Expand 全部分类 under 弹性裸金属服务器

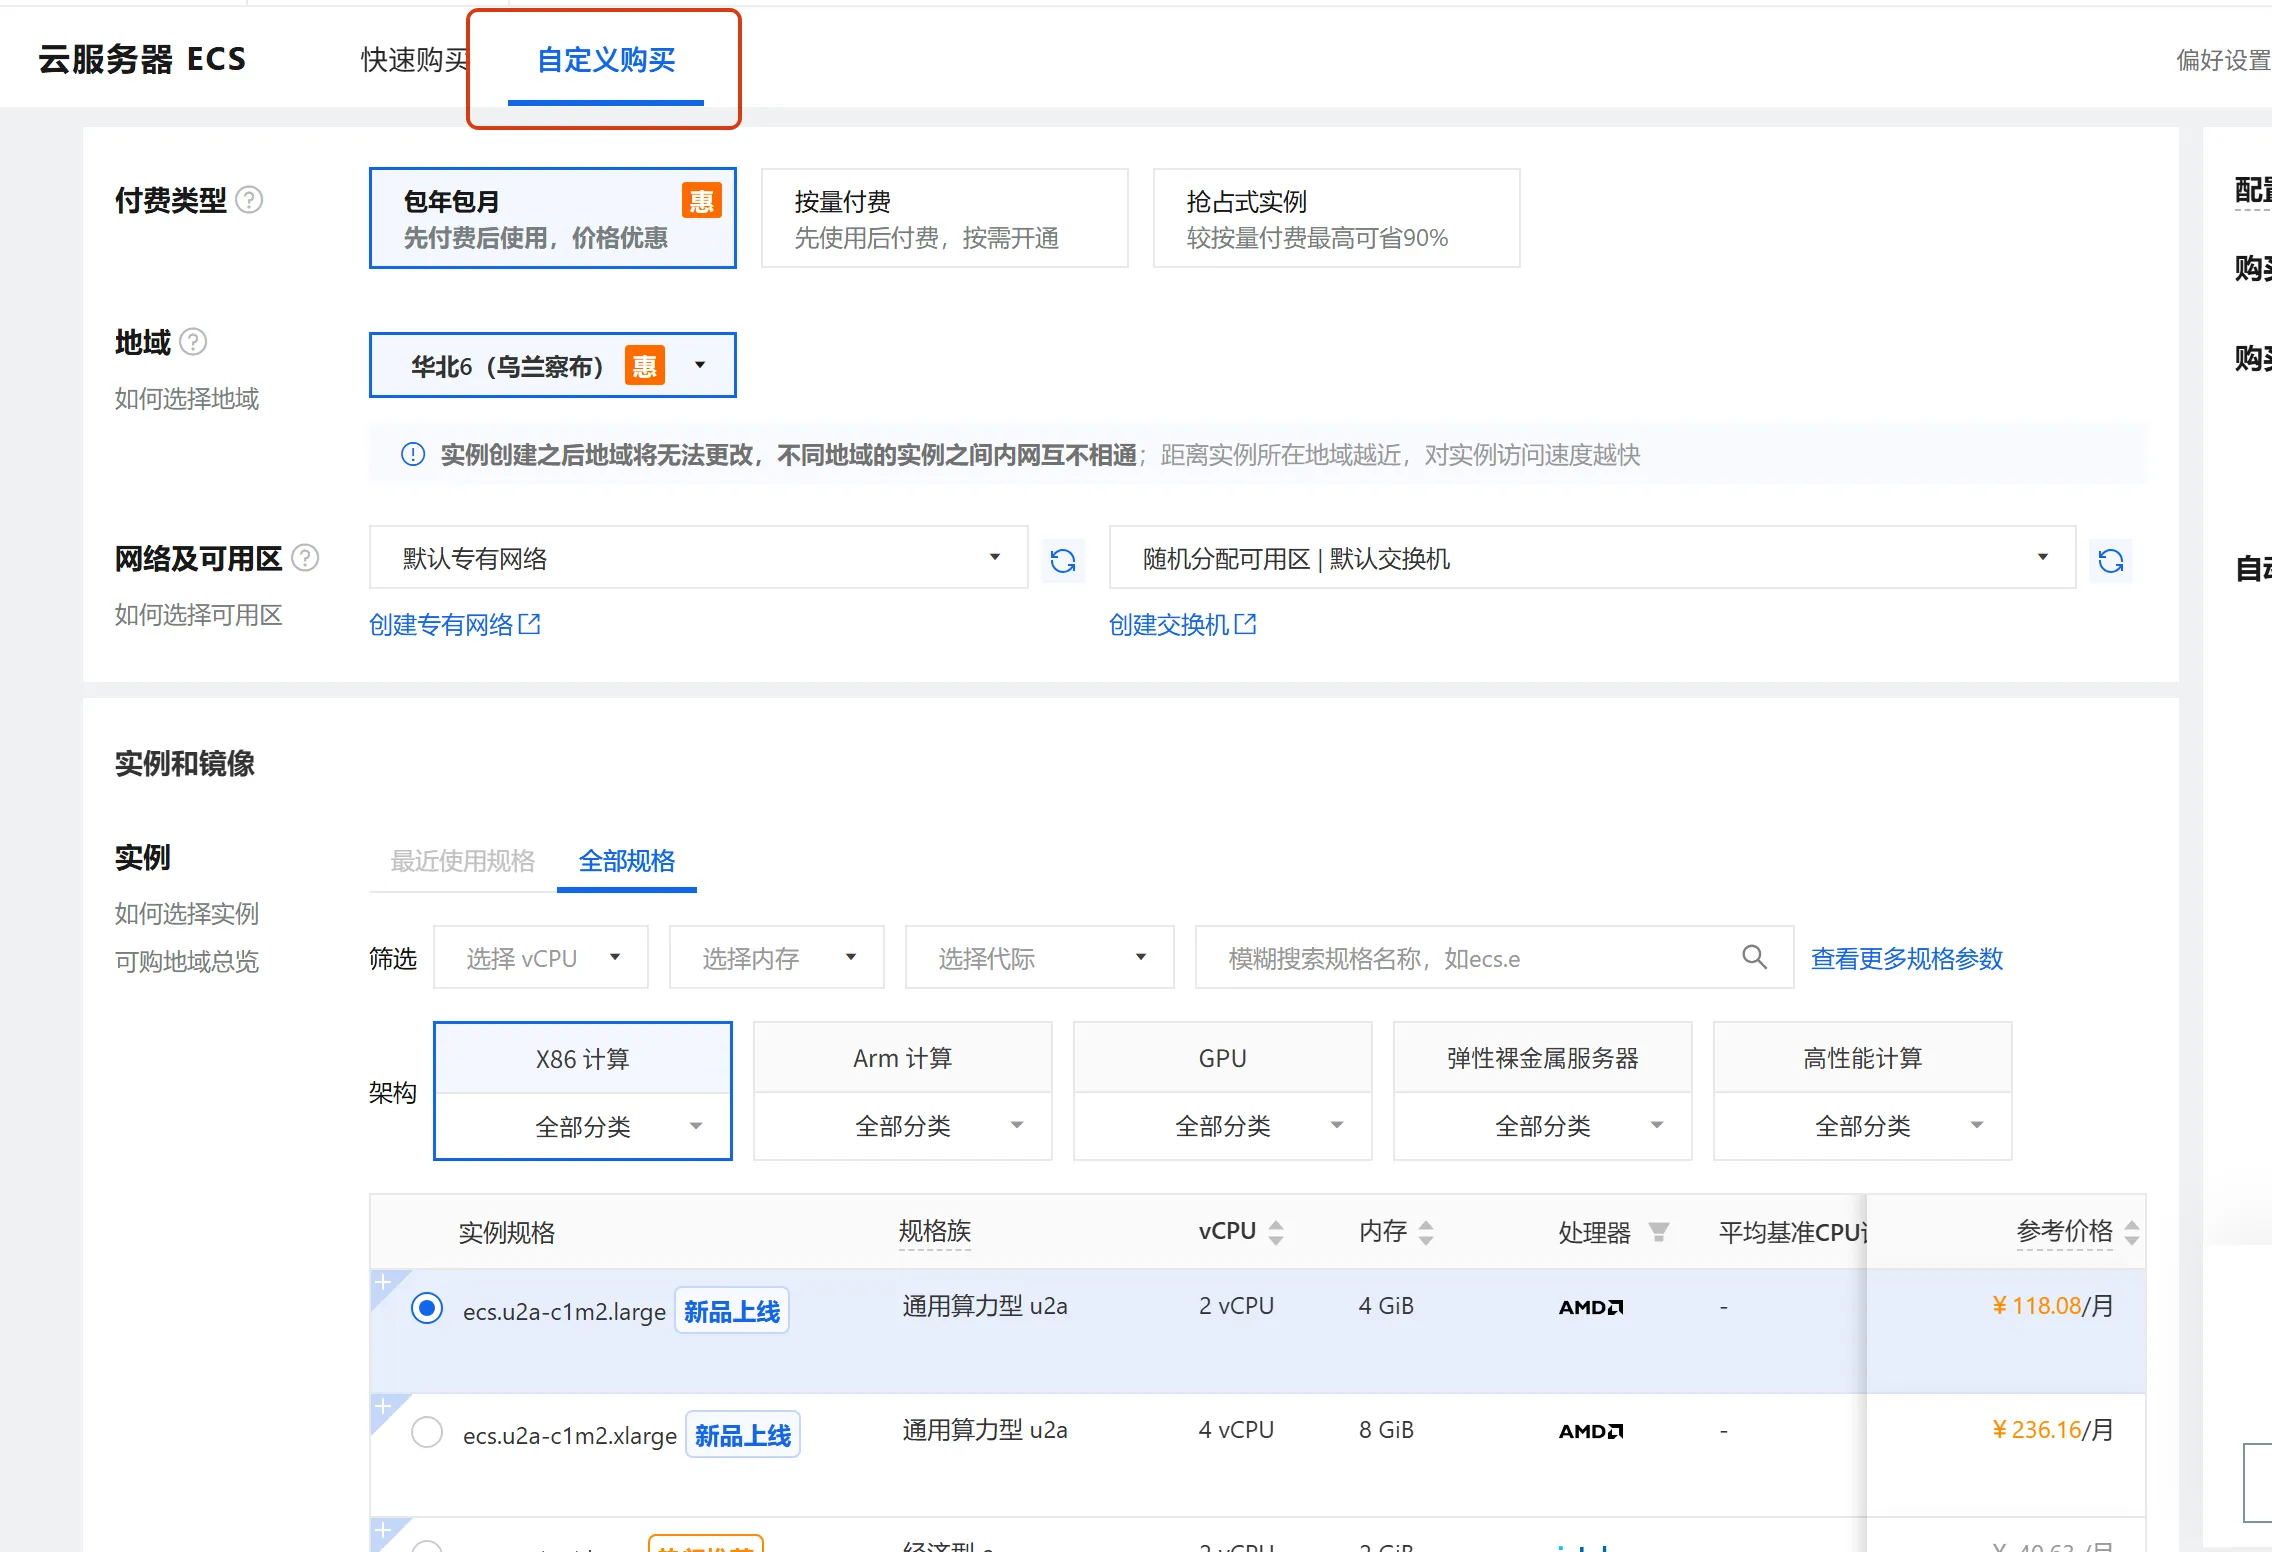pyautogui.click(x=1543, y=1126)
